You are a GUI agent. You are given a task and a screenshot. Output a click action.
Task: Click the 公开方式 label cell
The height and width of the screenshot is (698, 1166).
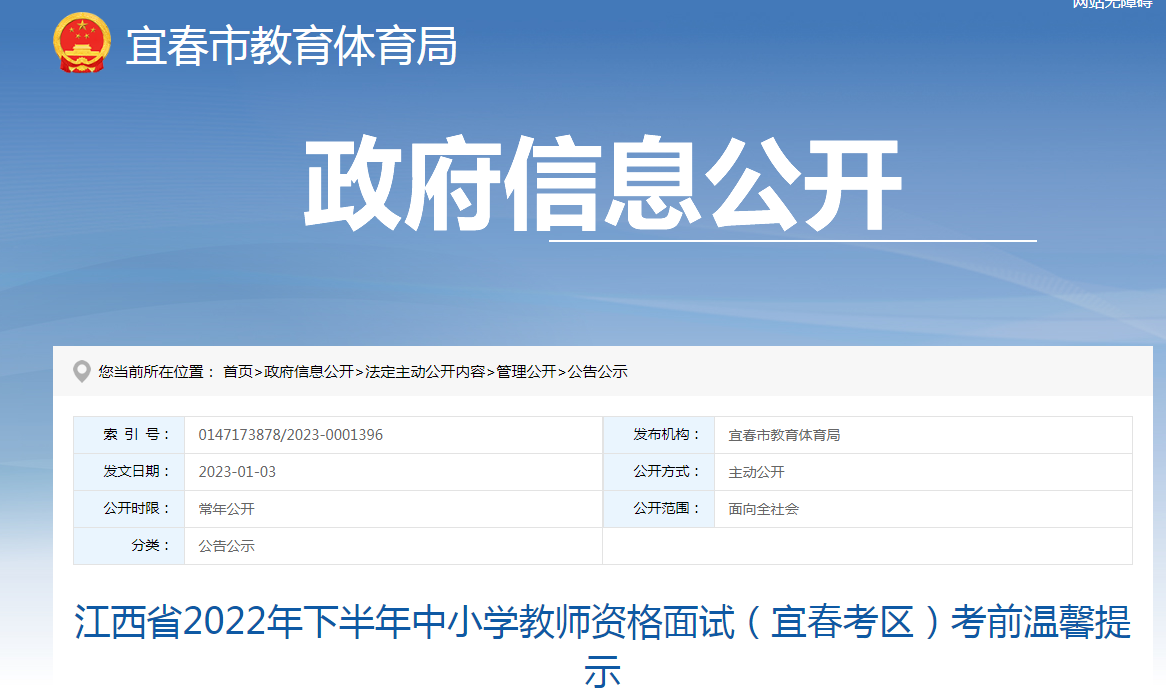[659, 472]
